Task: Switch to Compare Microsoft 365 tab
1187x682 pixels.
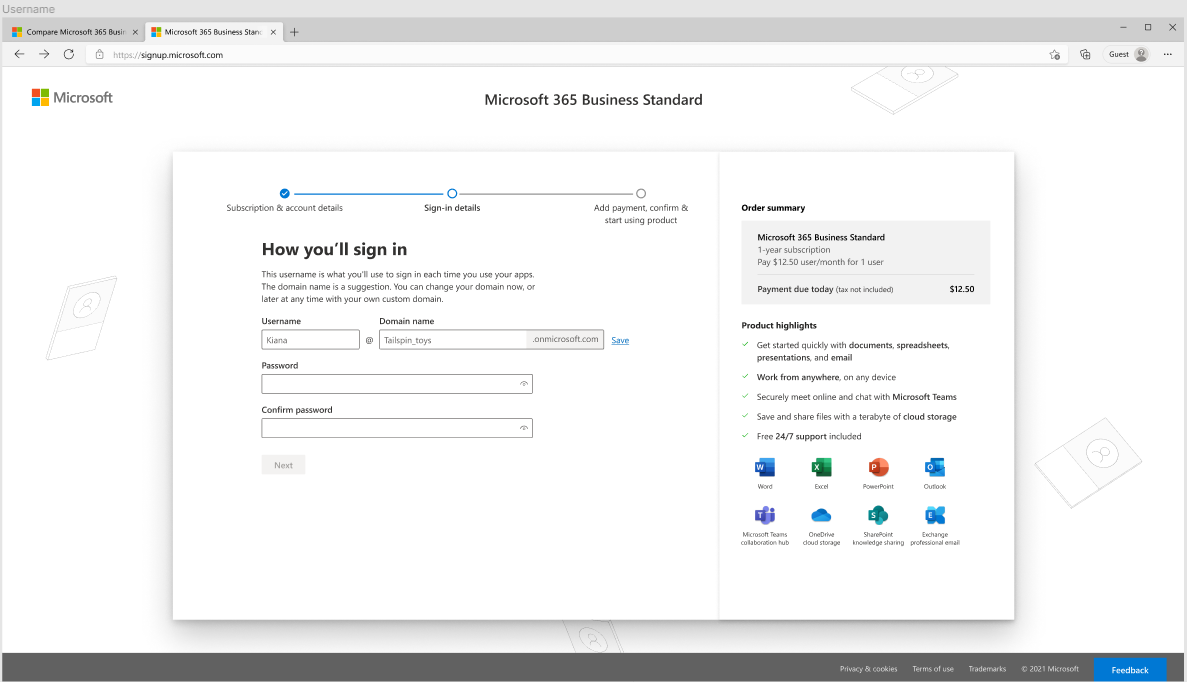Action: tap(73, 32)
